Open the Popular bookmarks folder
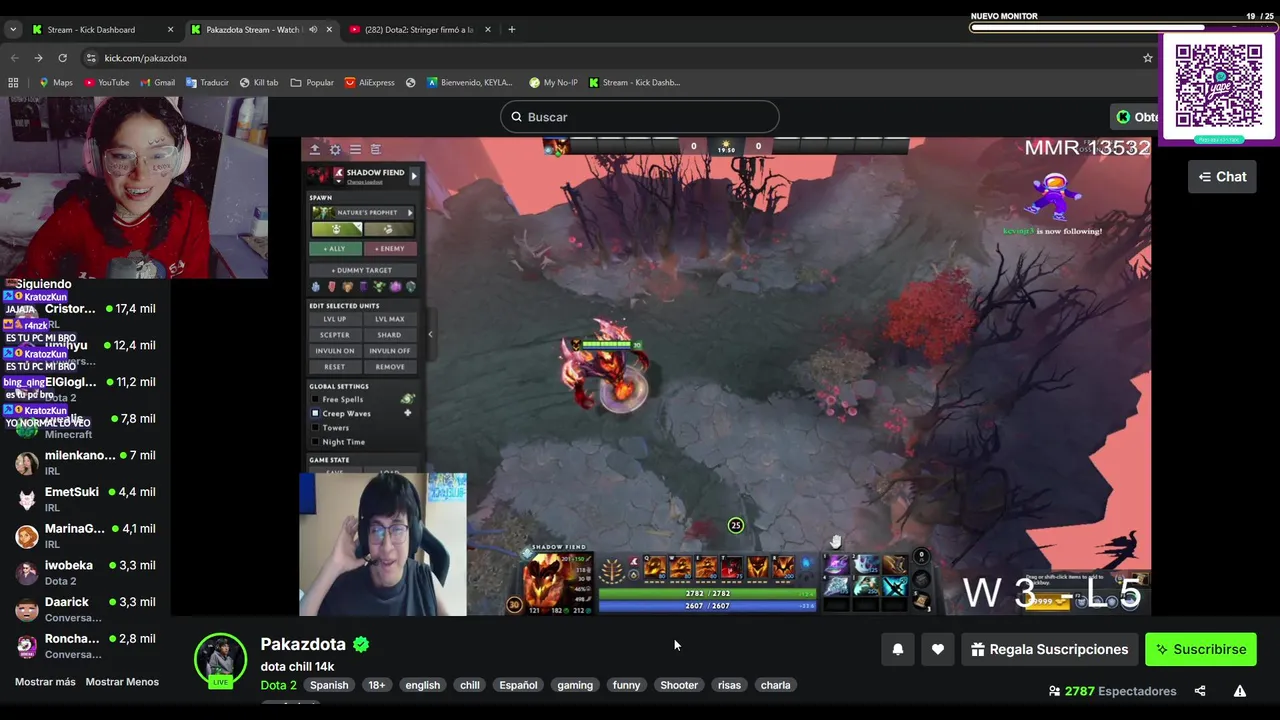The image size is (1280, 720). pos(312,83)
